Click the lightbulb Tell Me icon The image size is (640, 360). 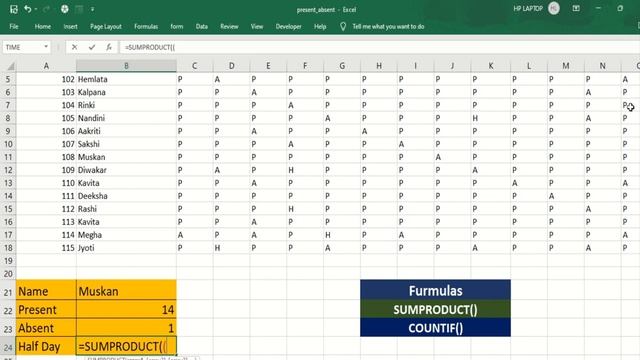[343, 27]
